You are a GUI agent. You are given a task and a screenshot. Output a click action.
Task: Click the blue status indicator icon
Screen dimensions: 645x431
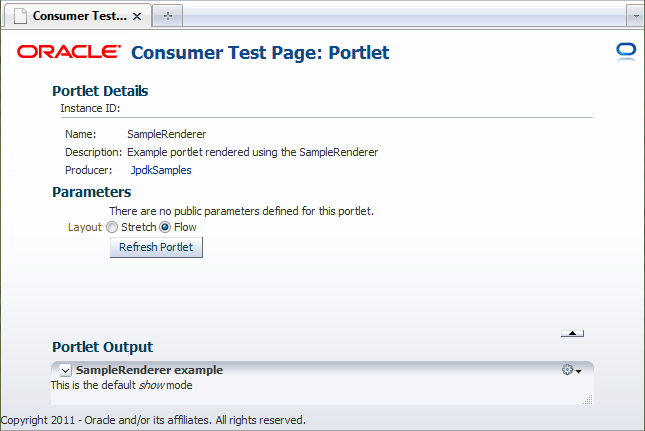coord(626,52)
